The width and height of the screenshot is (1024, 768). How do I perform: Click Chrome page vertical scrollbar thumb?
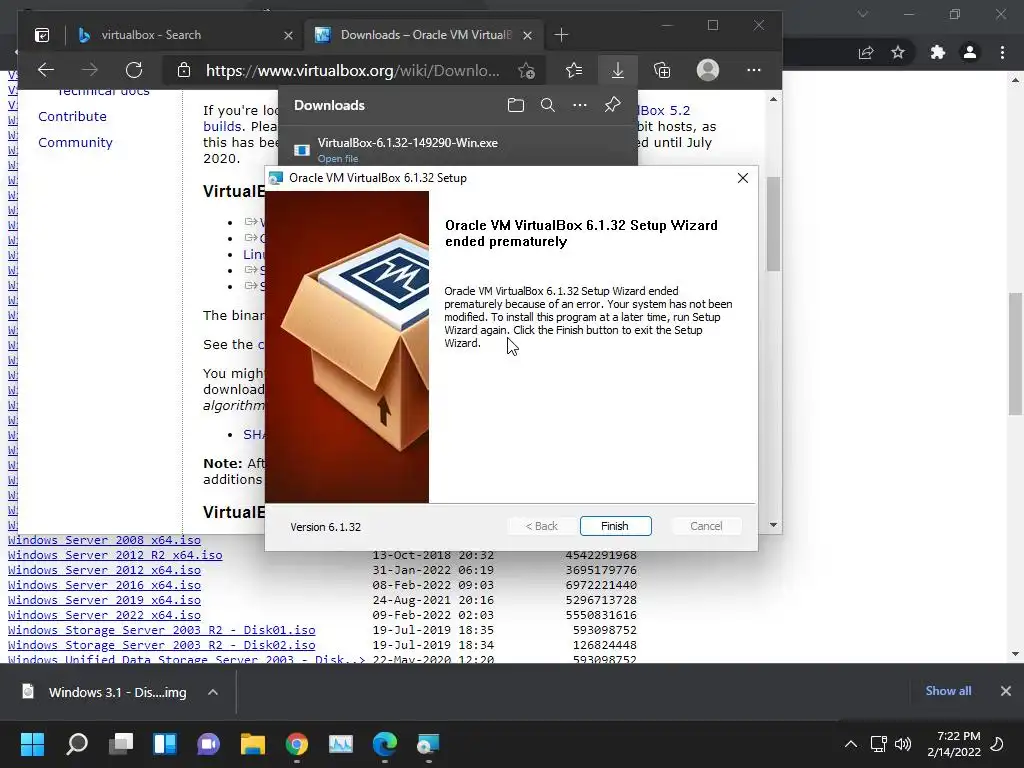click(x=1015, y=353)
